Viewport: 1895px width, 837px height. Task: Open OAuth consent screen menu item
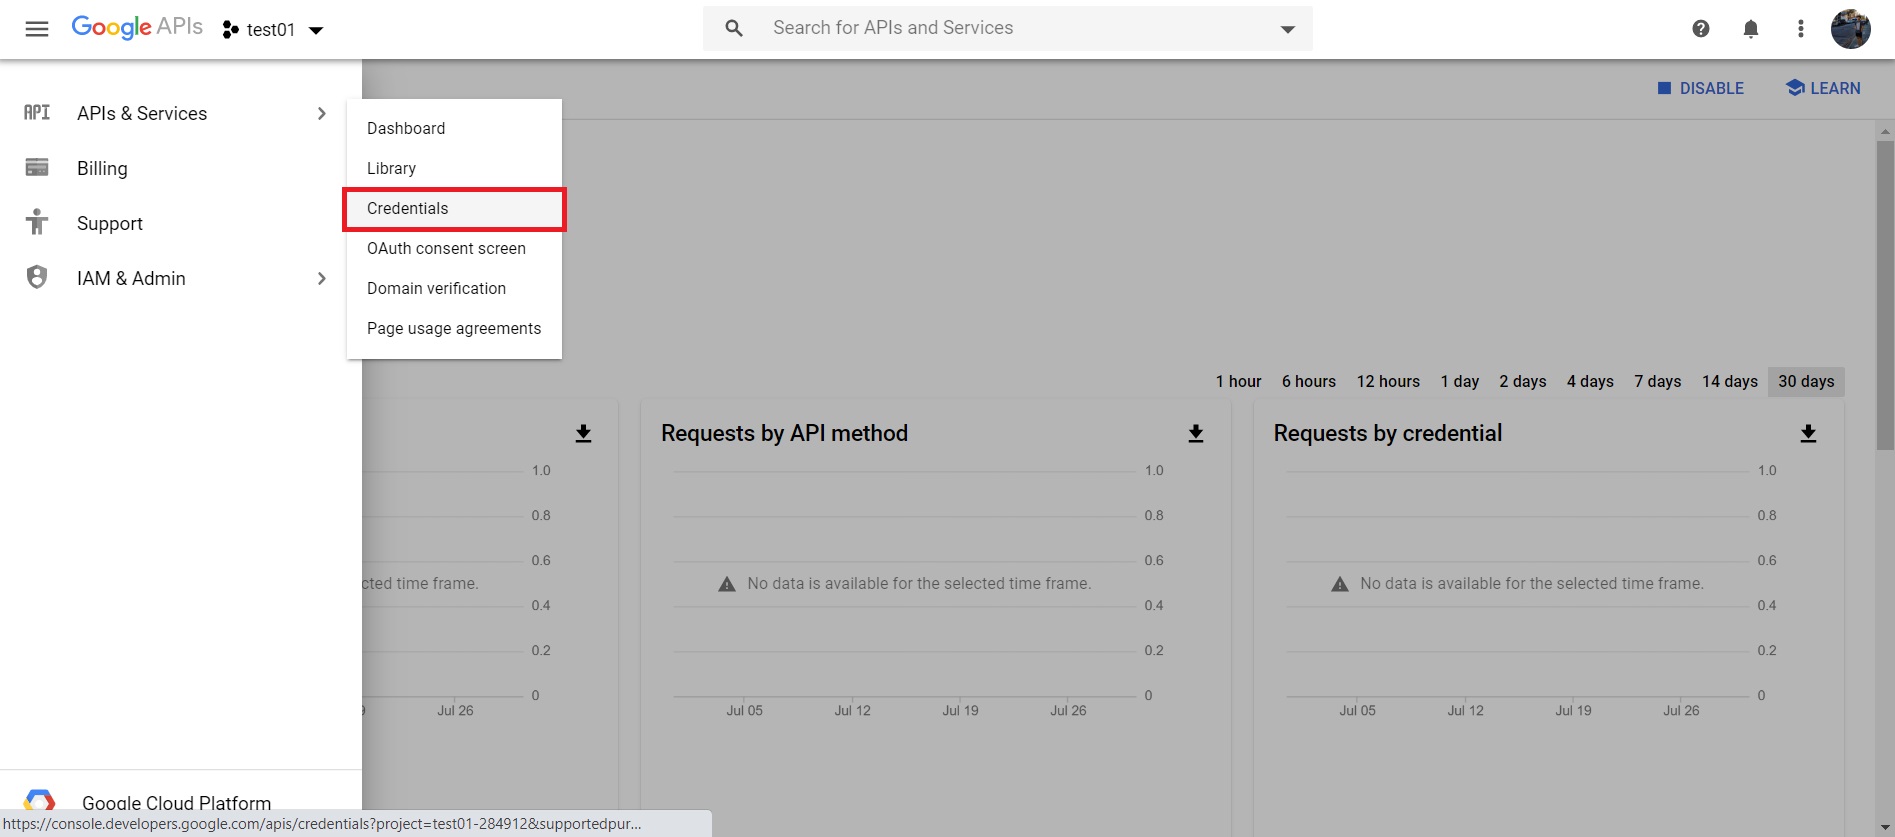(446, 248)
